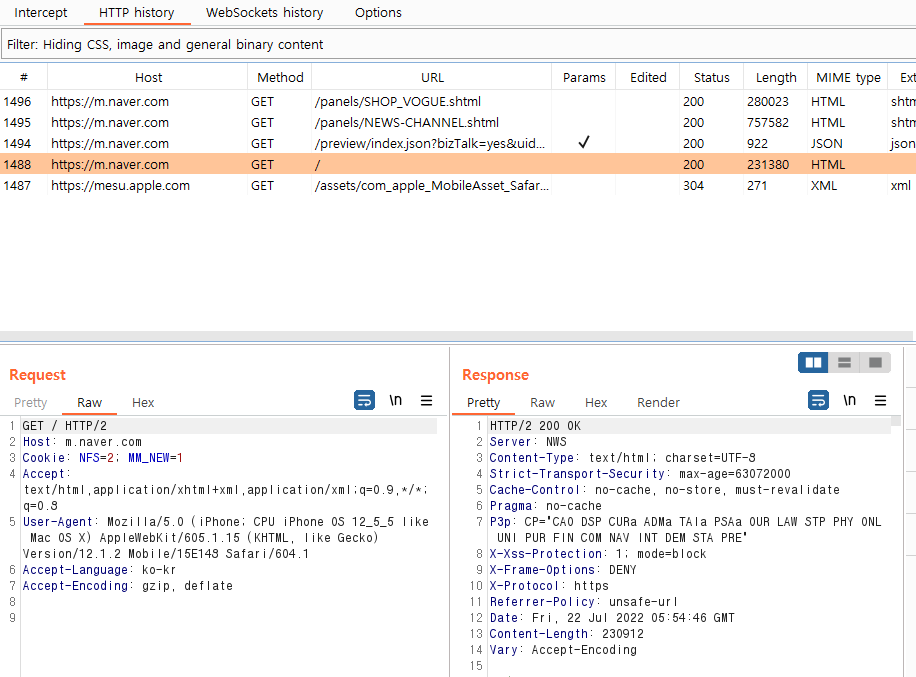Open the Options tab
The image size is (916, 677).
pyautogui.click(x=378, y=12)
